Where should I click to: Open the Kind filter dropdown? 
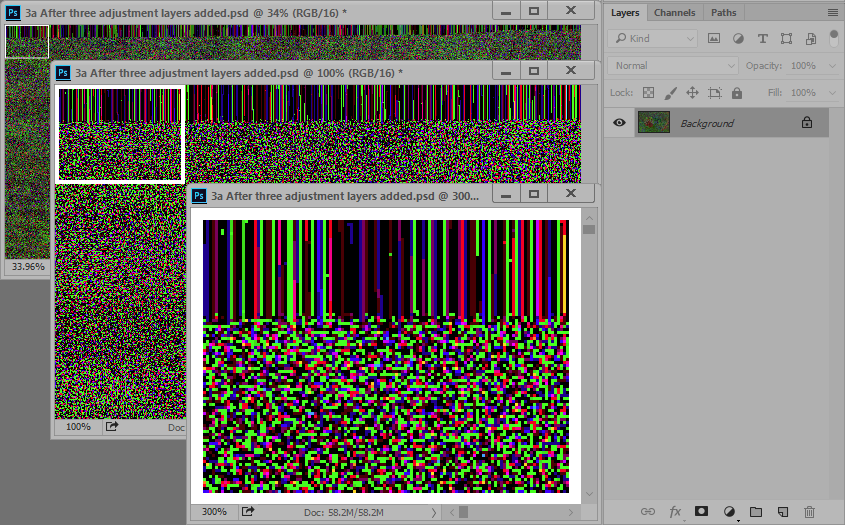click(653, 38)
